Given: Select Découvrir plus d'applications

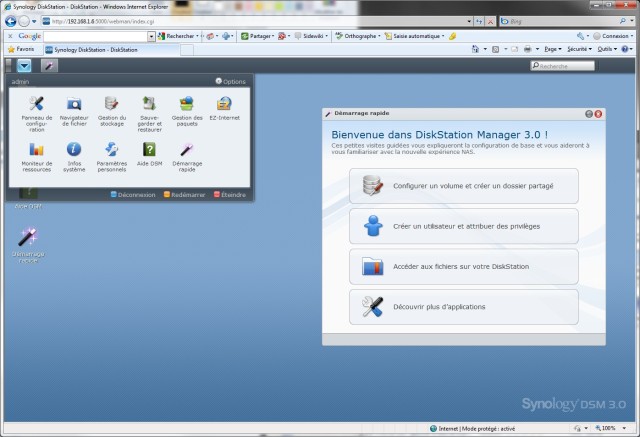Looking at the screenshot, I should [464, 307].
